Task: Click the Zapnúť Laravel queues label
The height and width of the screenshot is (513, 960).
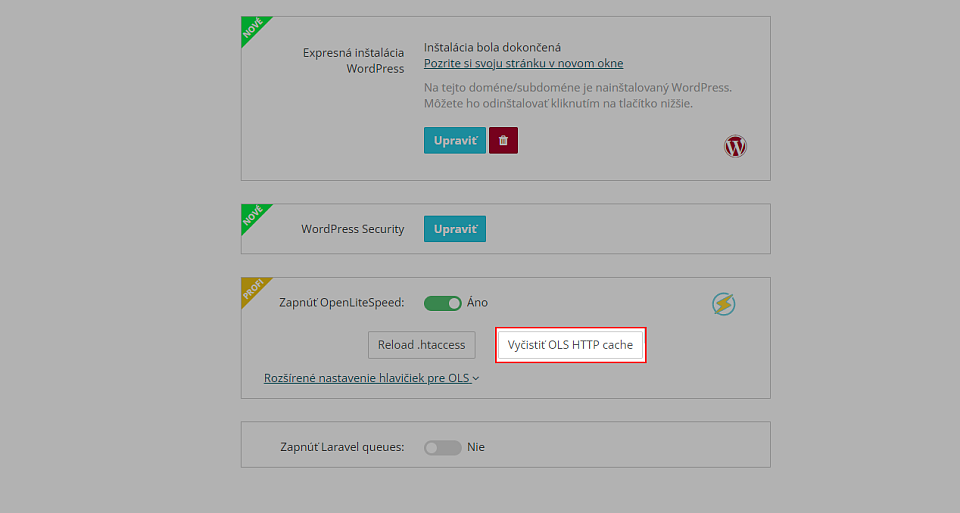Action: pos(342,447)
